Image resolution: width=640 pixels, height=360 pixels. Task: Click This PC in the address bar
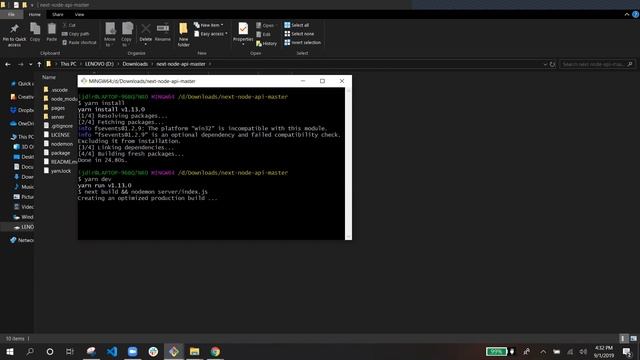pyautogui.click(x=68, y=64)
